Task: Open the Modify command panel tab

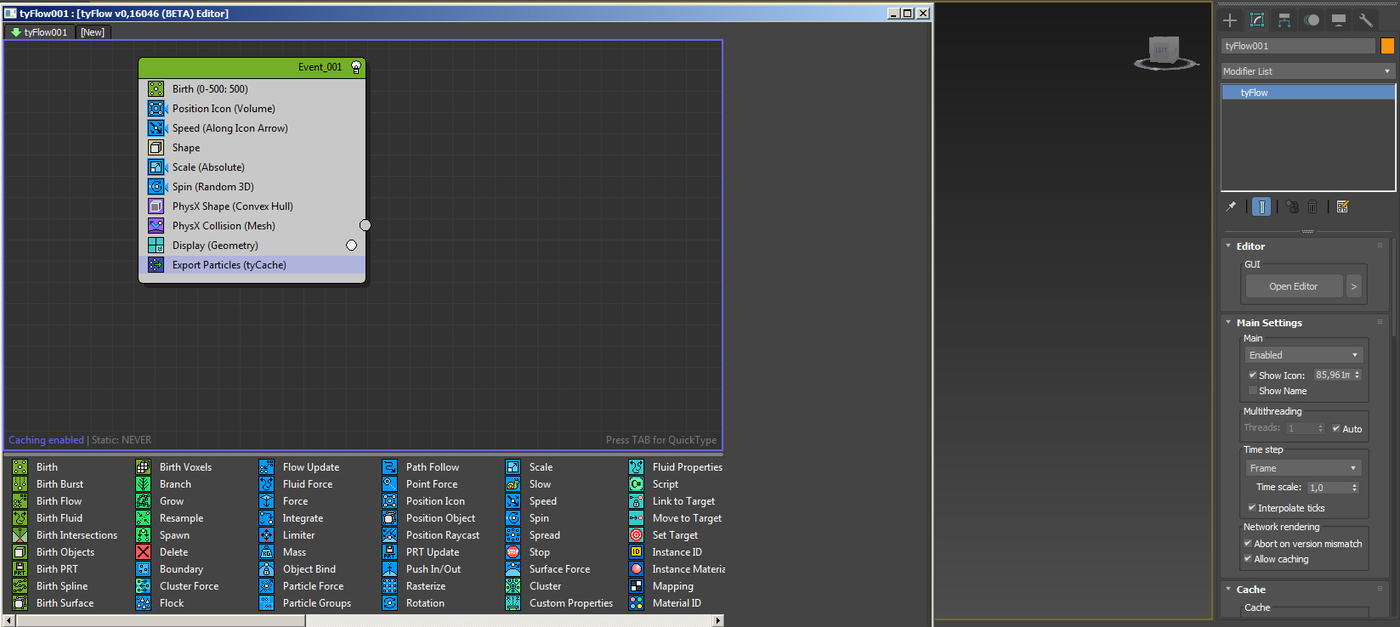Action: (1257, 20)
